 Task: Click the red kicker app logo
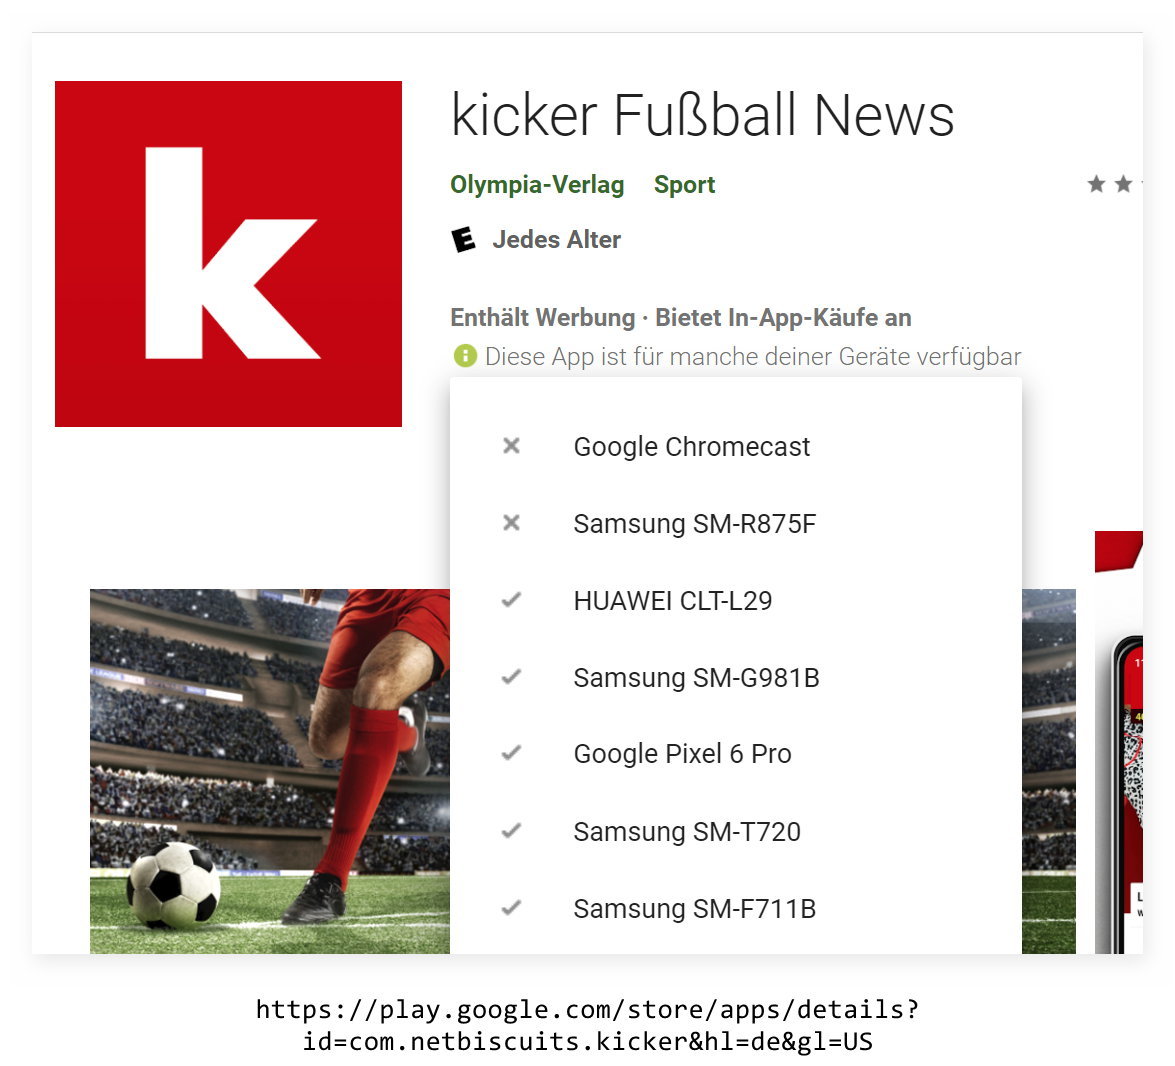coord(228,254)
